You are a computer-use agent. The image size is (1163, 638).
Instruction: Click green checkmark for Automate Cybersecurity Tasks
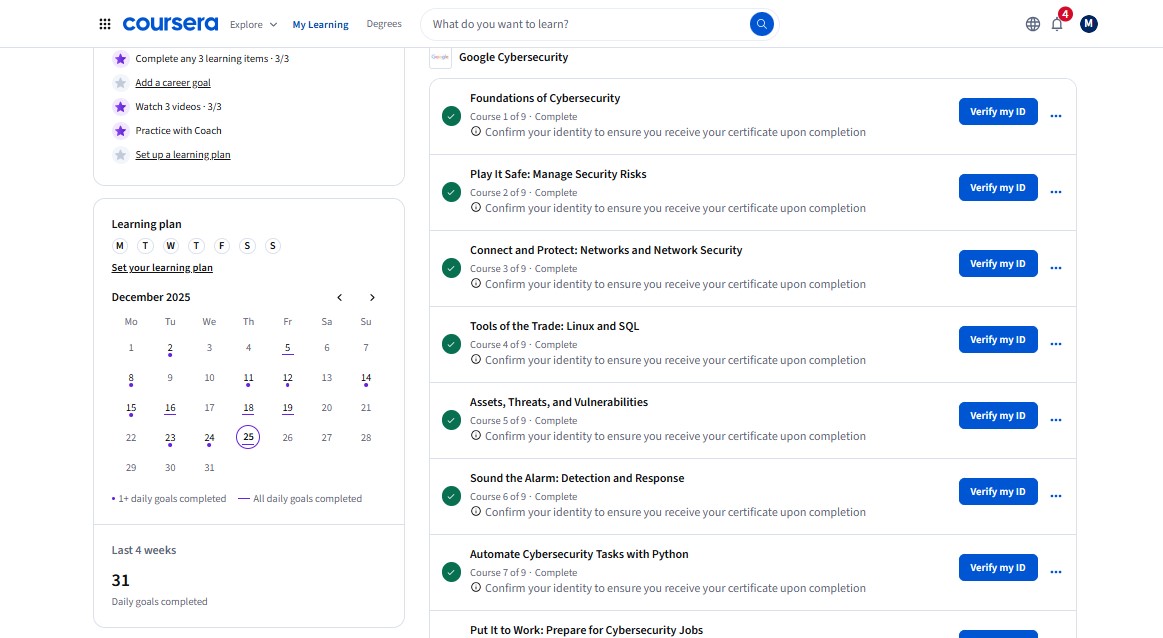pyautogui.click(x=451, y=573)
